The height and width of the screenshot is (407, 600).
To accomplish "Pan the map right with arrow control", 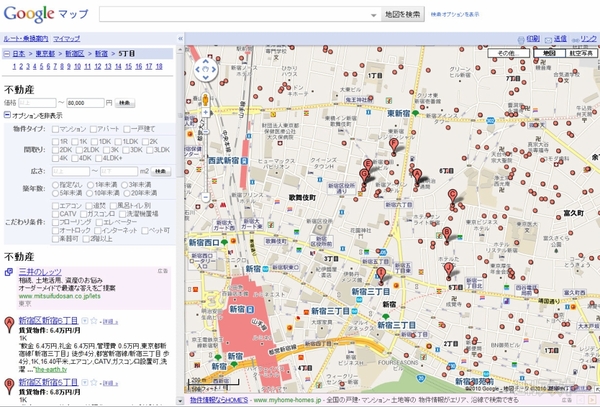I will coord(214,70).
